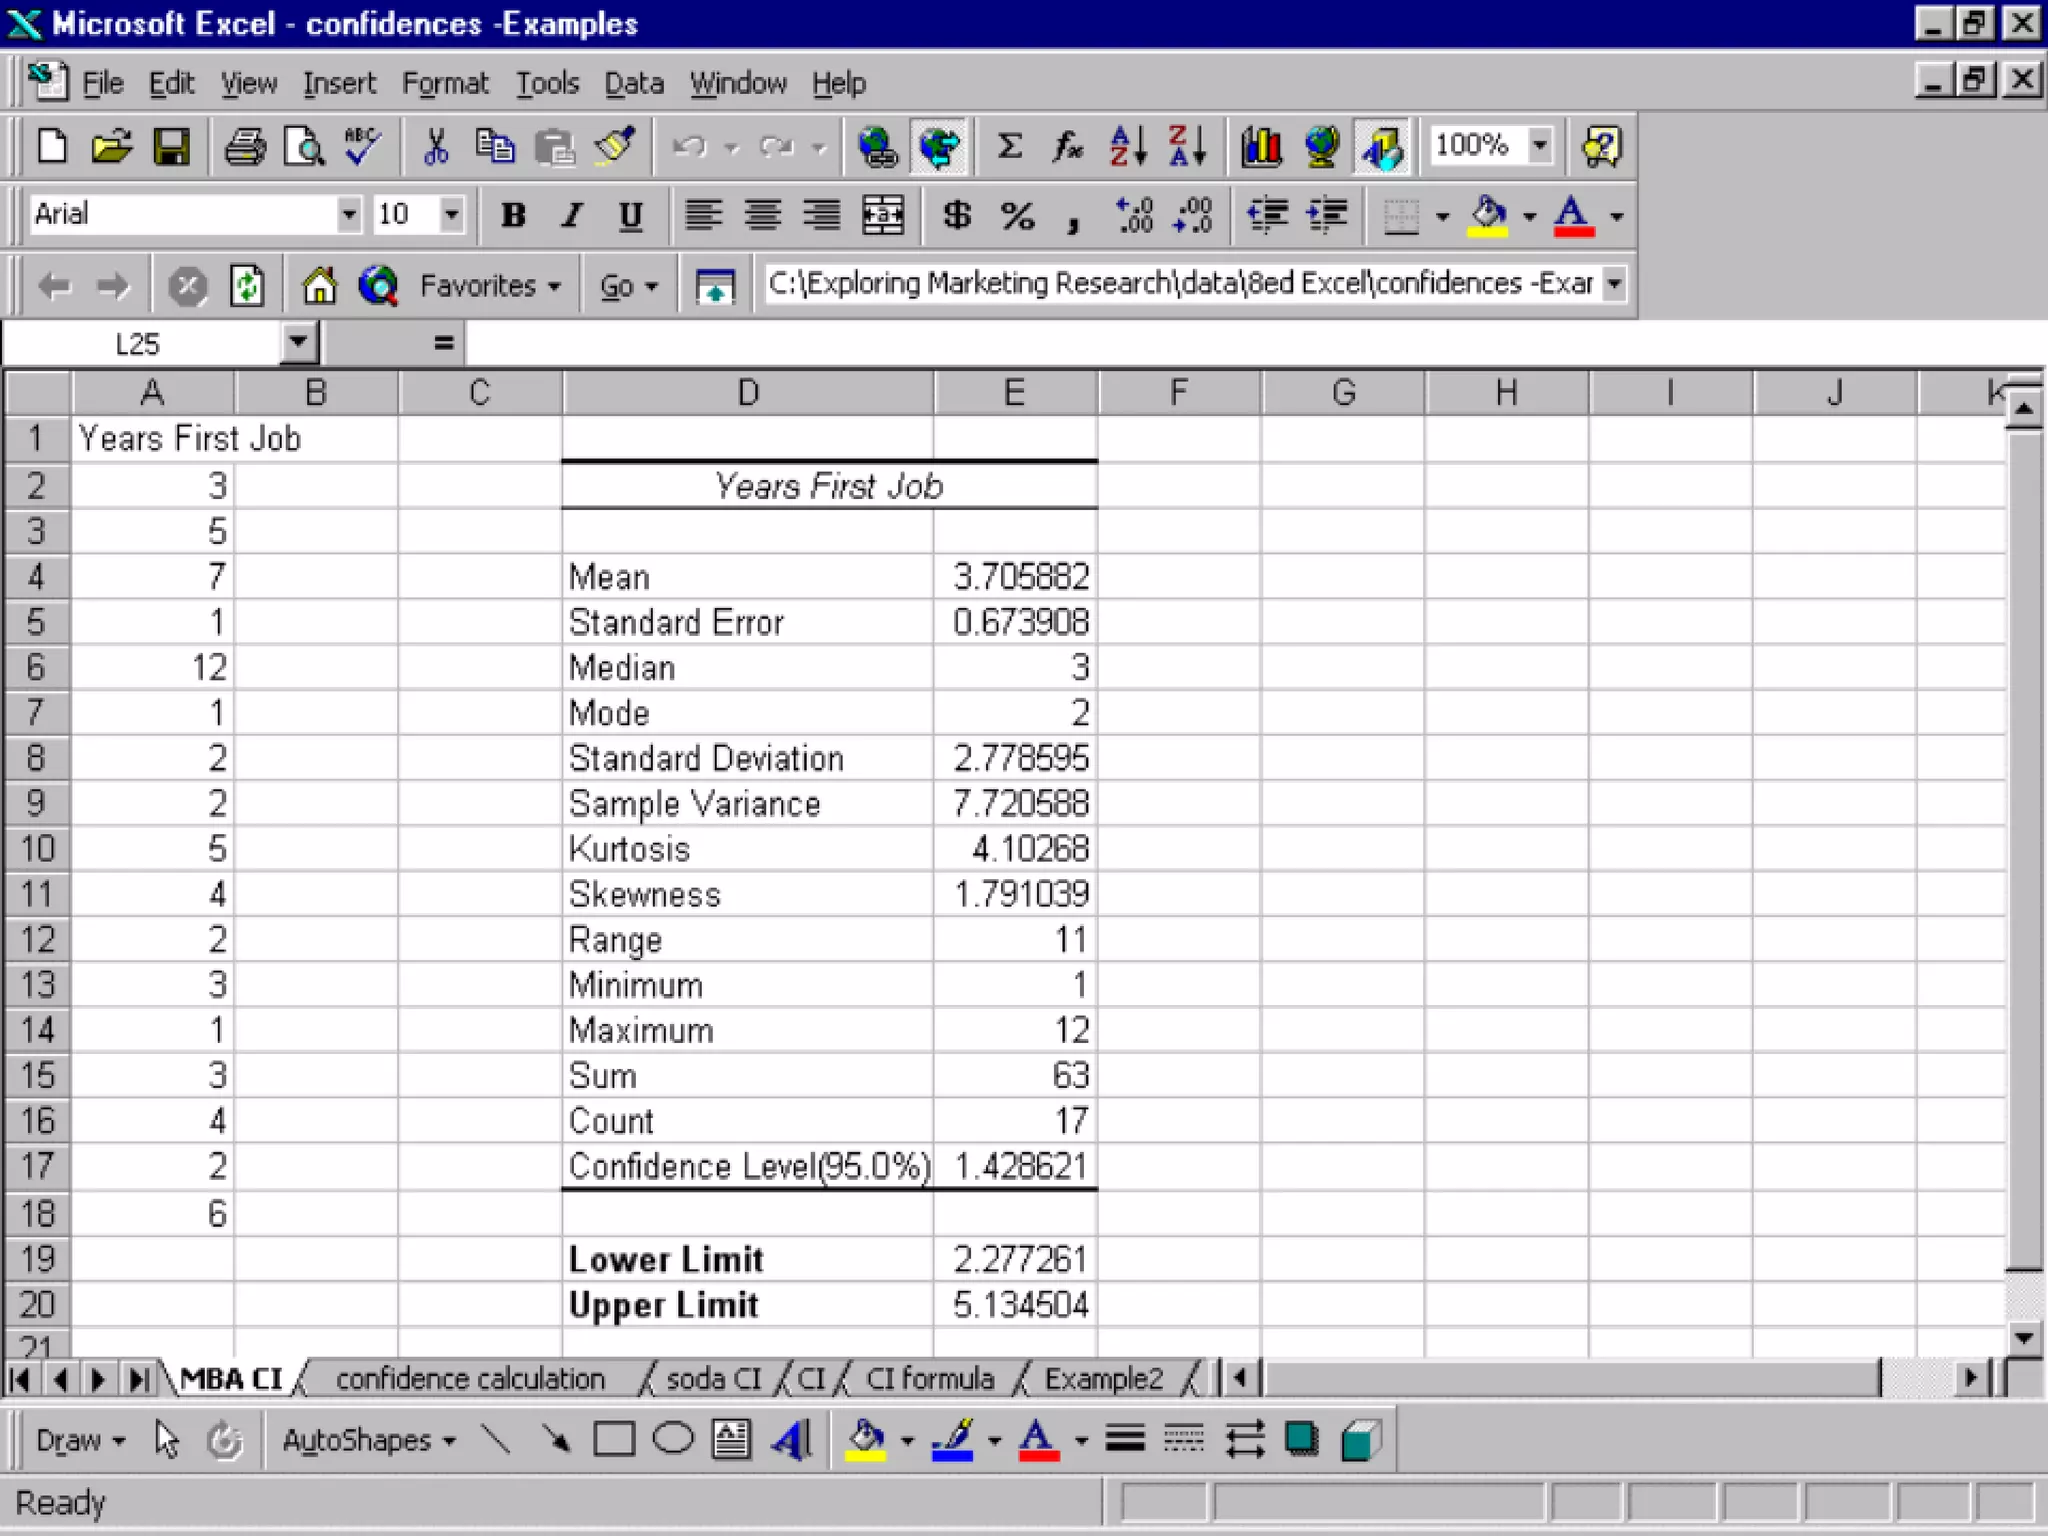Toggle Bold formatting button
Viewport: 2048px width, 1536px height.
[x=513, y=215]
